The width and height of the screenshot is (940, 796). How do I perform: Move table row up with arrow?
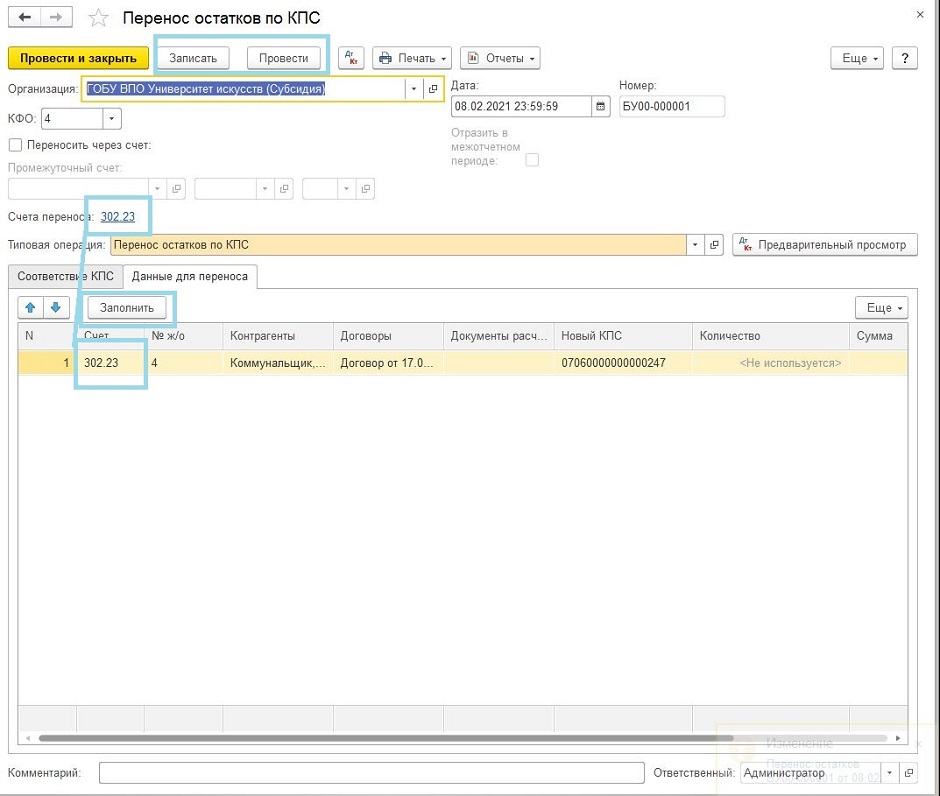[31, 308]
